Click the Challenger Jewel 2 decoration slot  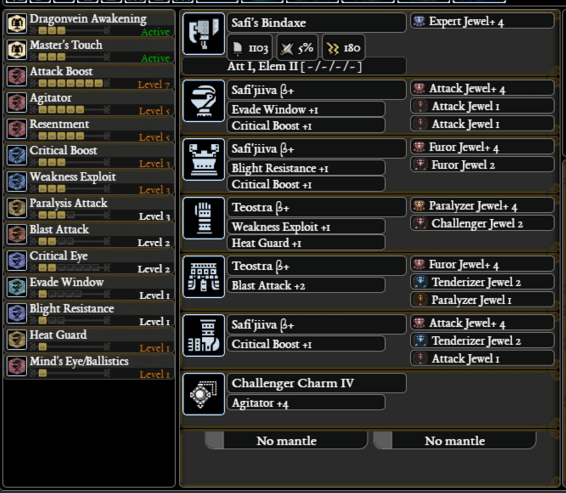(x=482, y=223)
